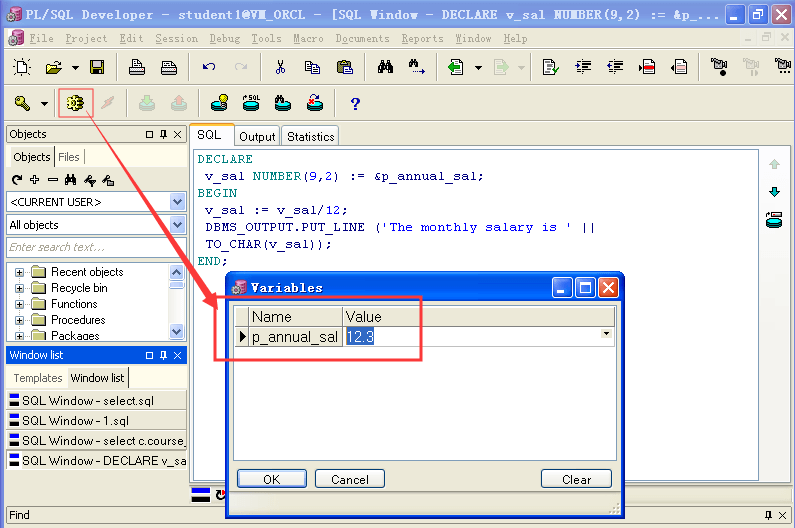Open the Macro menu

click(x=308, y=39)
